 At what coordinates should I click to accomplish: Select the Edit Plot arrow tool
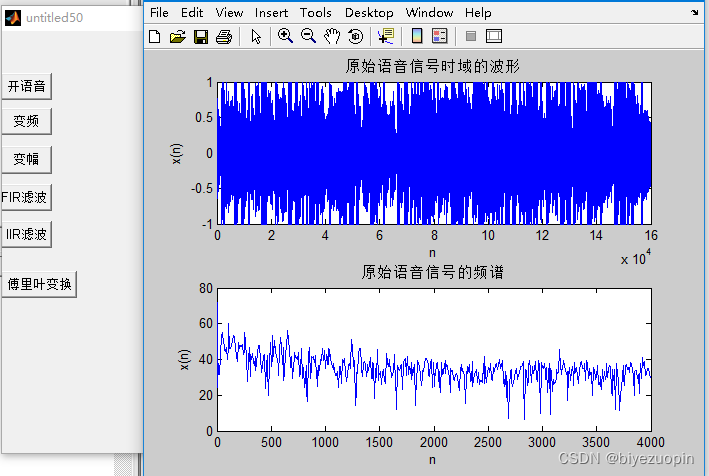tap(256, 37)
